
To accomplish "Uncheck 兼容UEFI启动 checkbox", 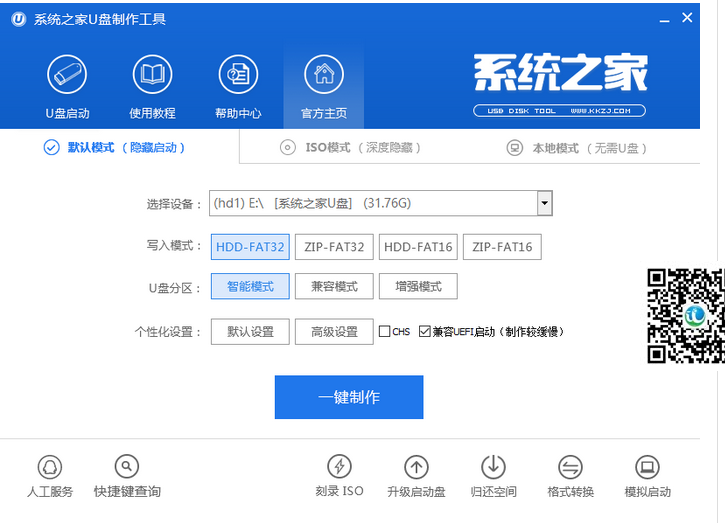I will point(425,331).
